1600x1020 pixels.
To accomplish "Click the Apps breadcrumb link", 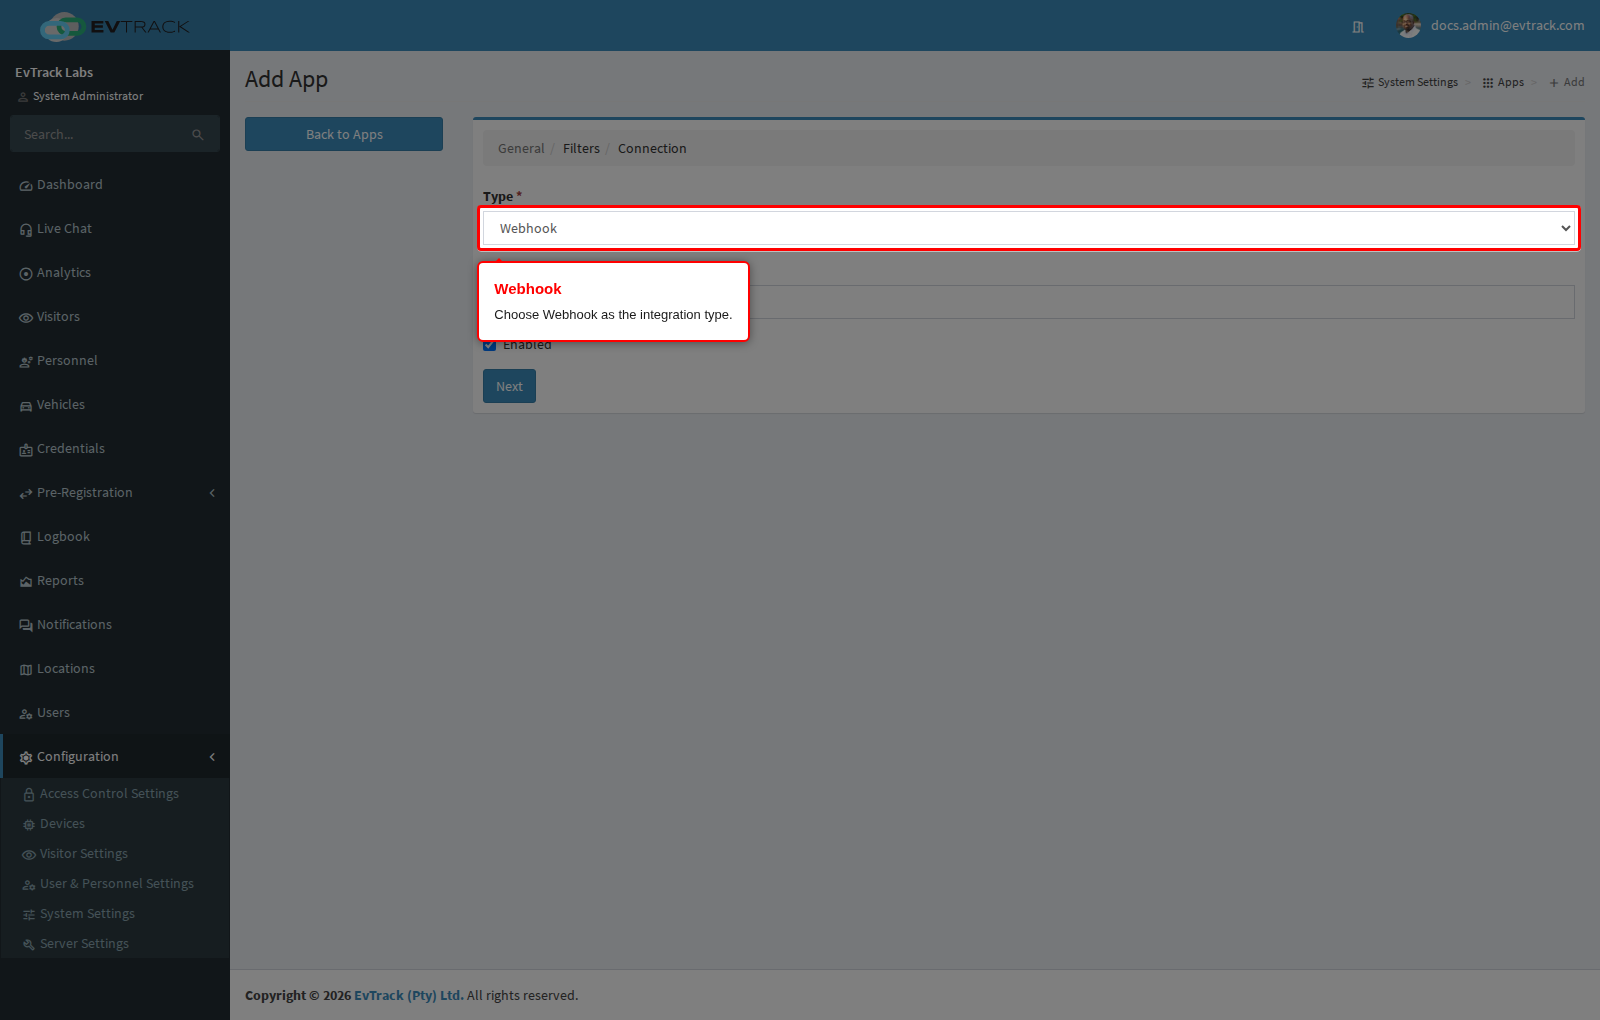I will 1503,83.
